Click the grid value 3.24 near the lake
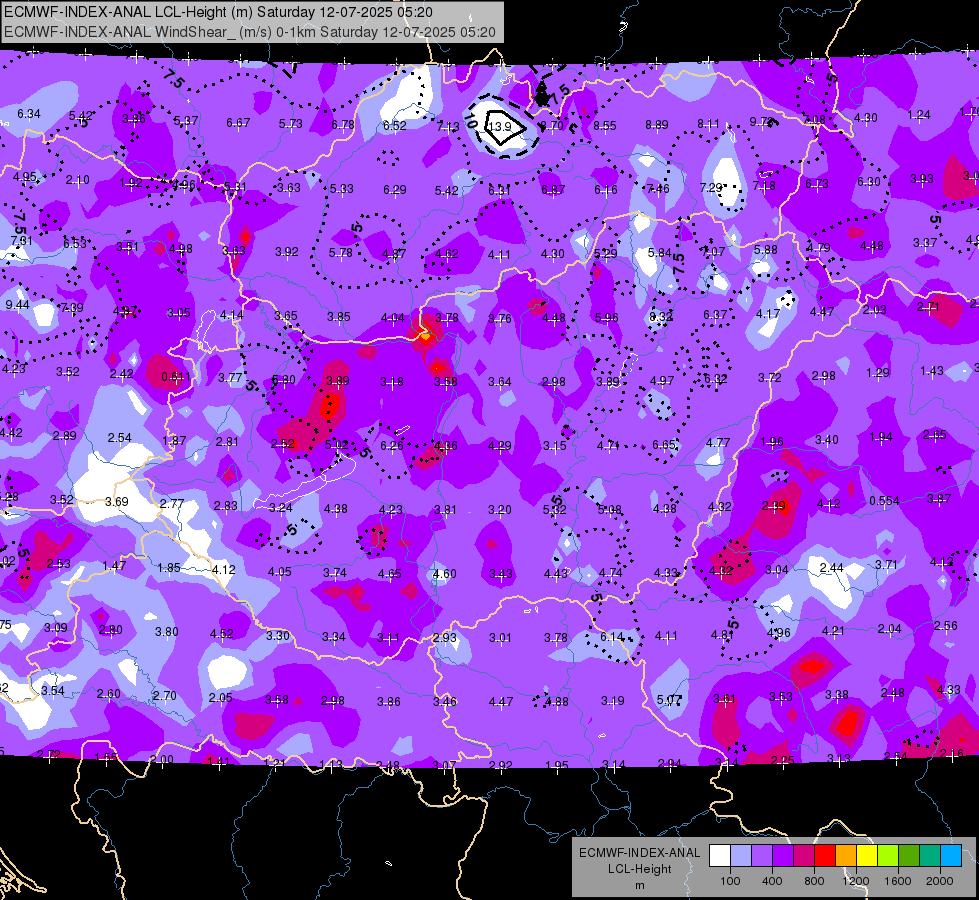This screenshot has height=900, width=979. point(280,507)
